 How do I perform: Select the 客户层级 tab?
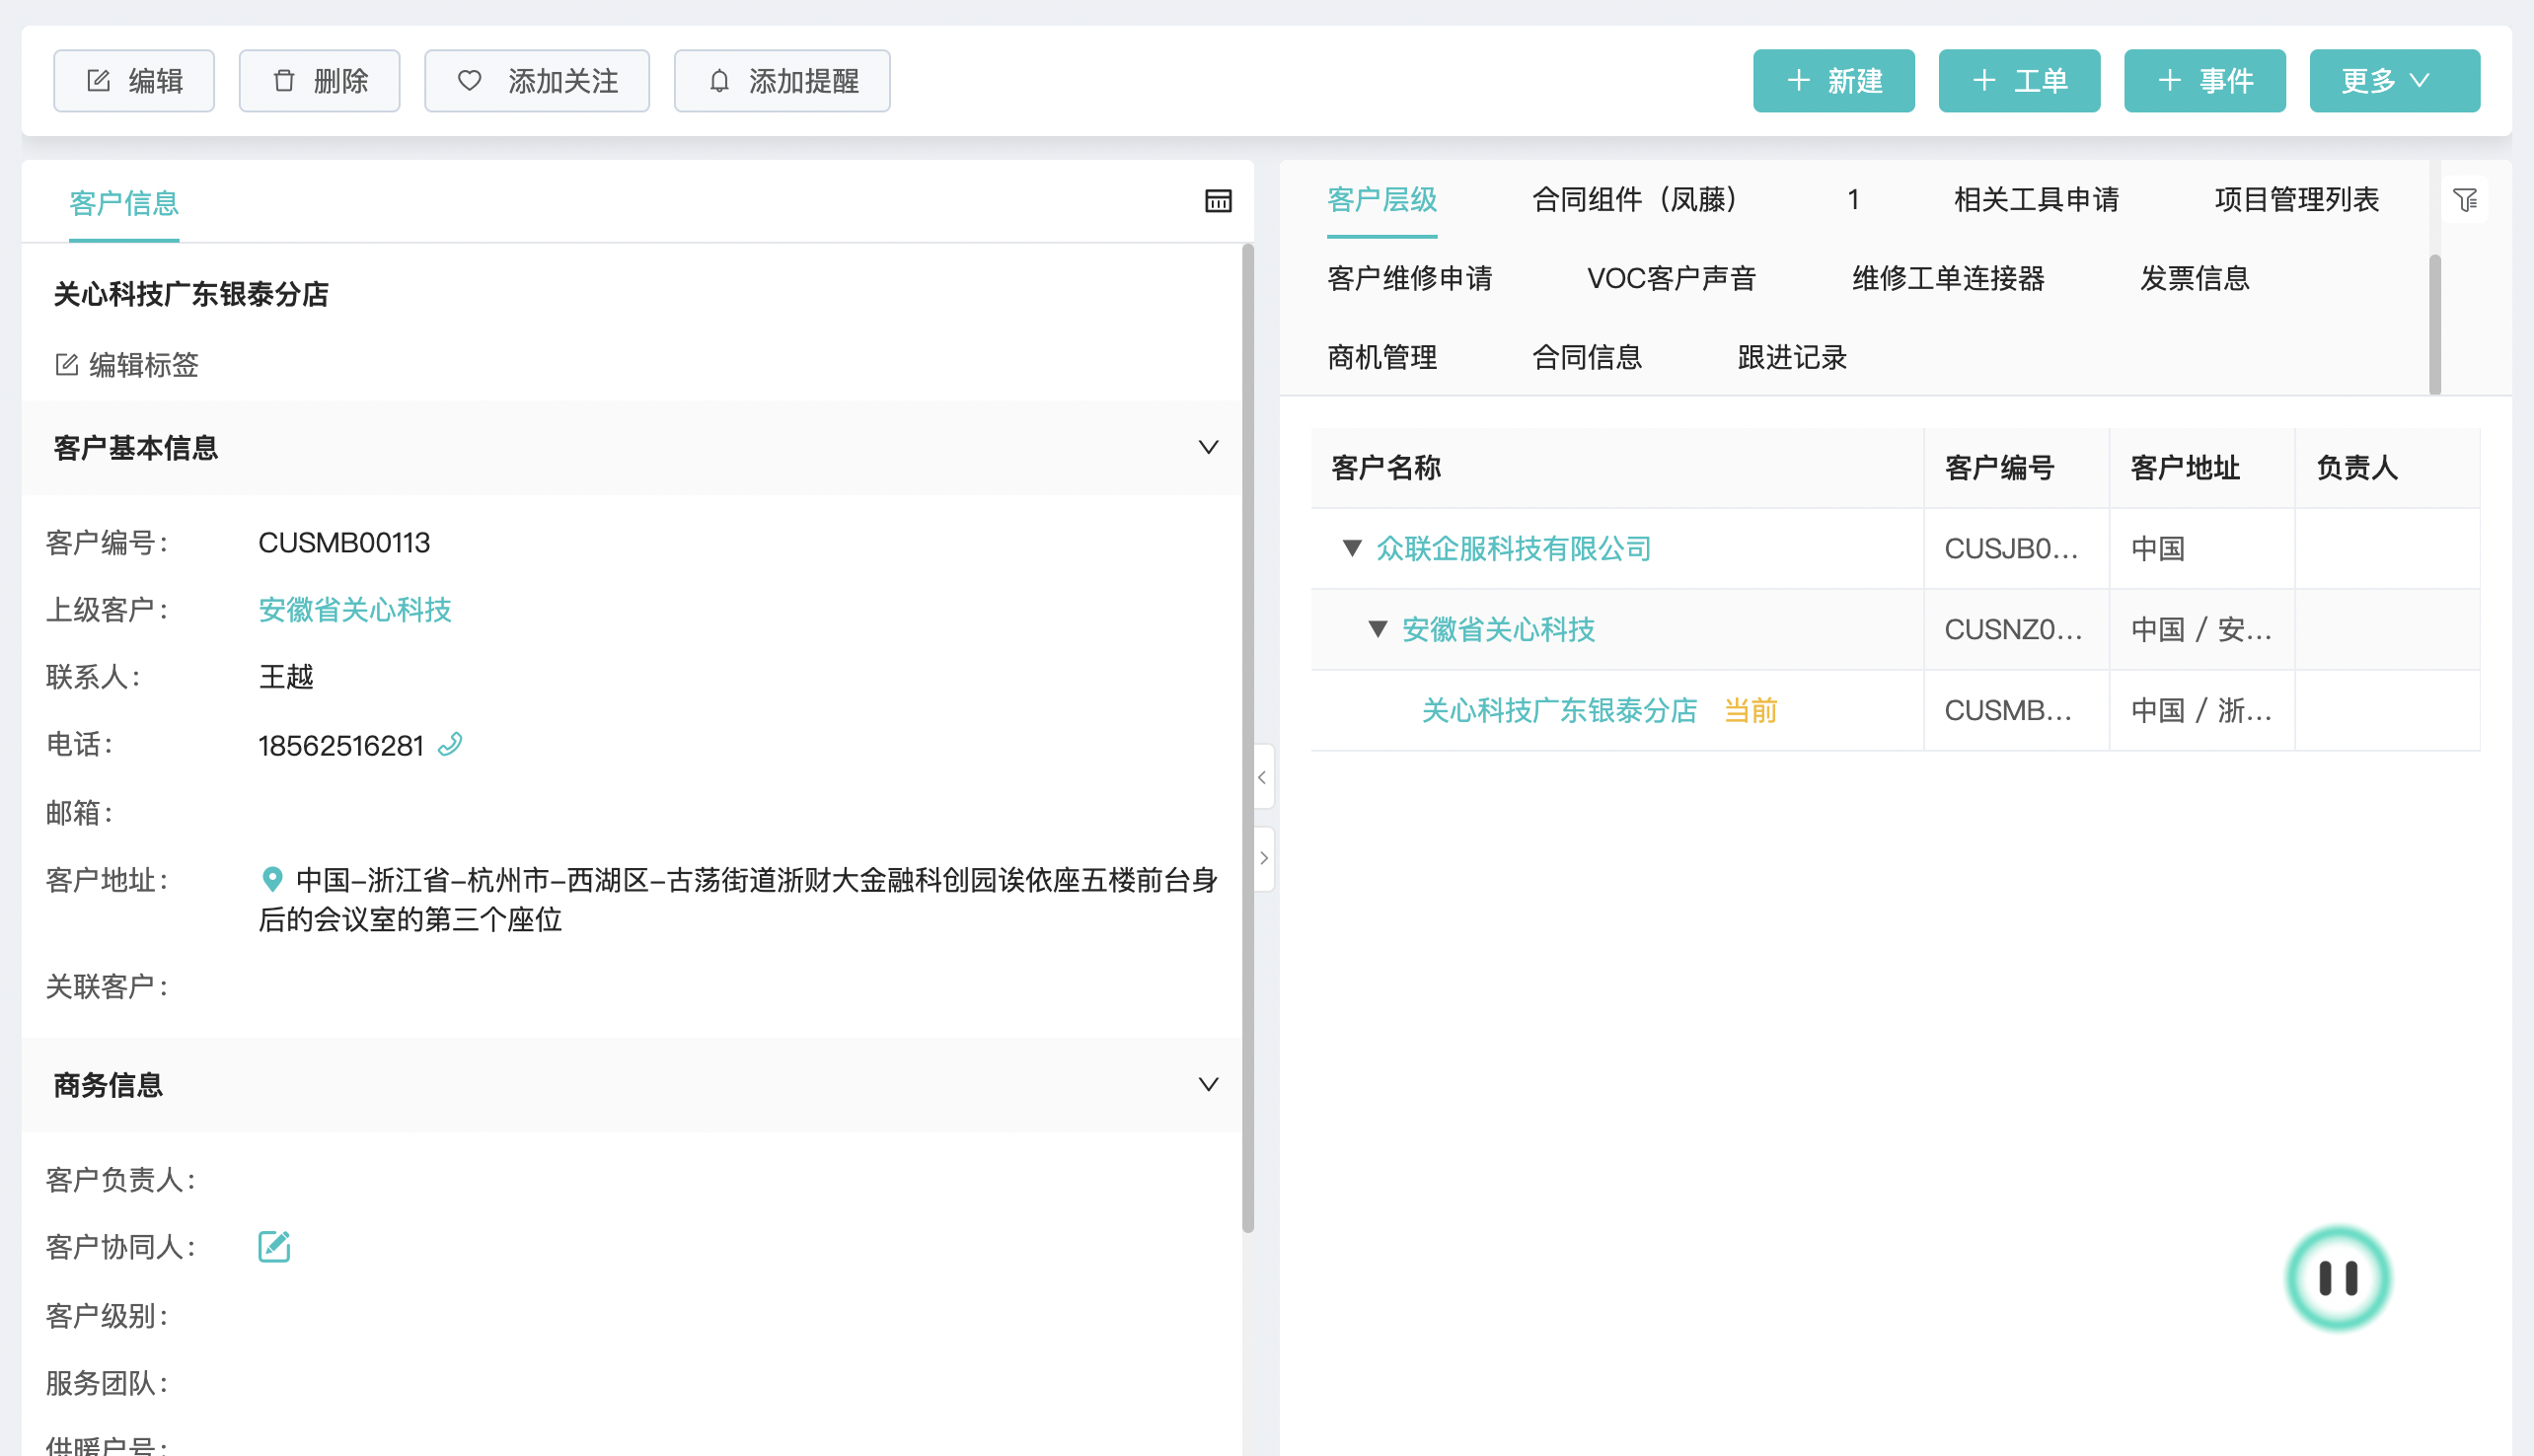[1382, 200]
